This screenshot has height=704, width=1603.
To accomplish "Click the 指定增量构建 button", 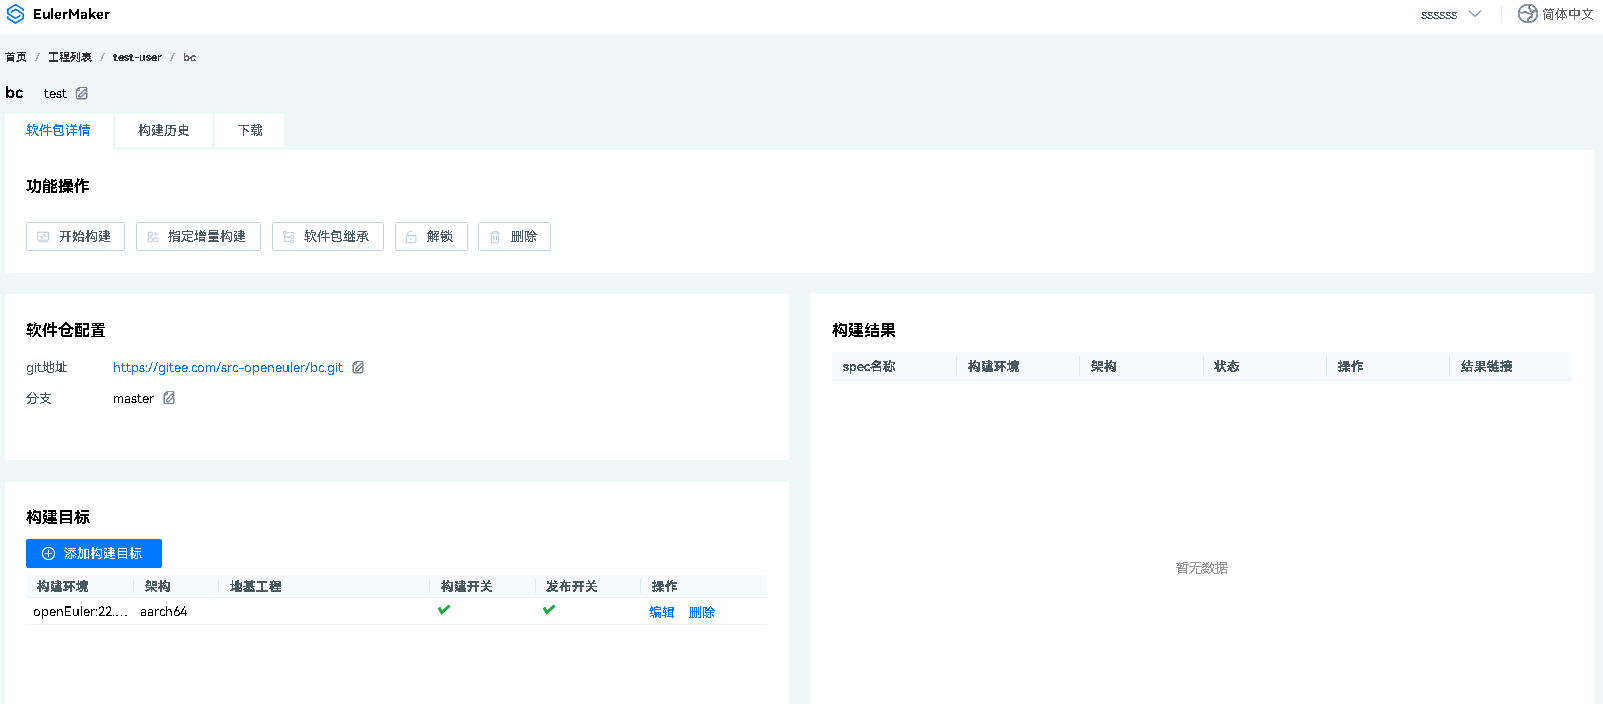I will point(198,237).
